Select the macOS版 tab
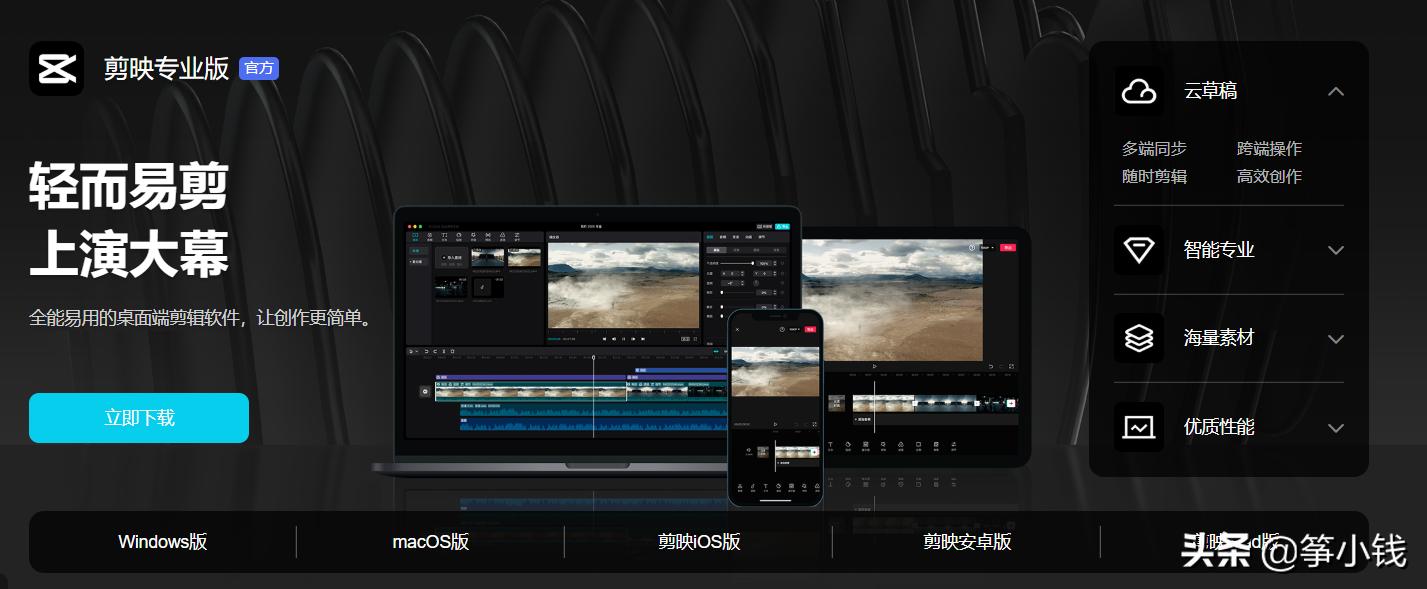The width and height of the screenshot is (1427, 589). click(x=431, y=542)
